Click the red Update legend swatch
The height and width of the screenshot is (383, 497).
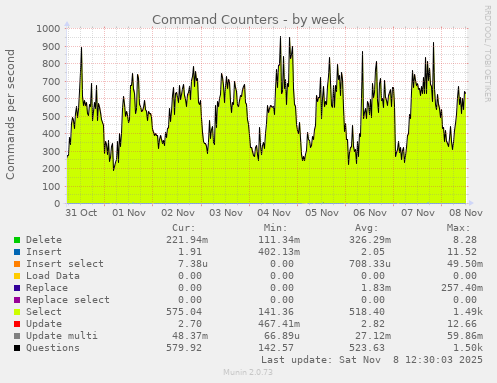(17, 324)
